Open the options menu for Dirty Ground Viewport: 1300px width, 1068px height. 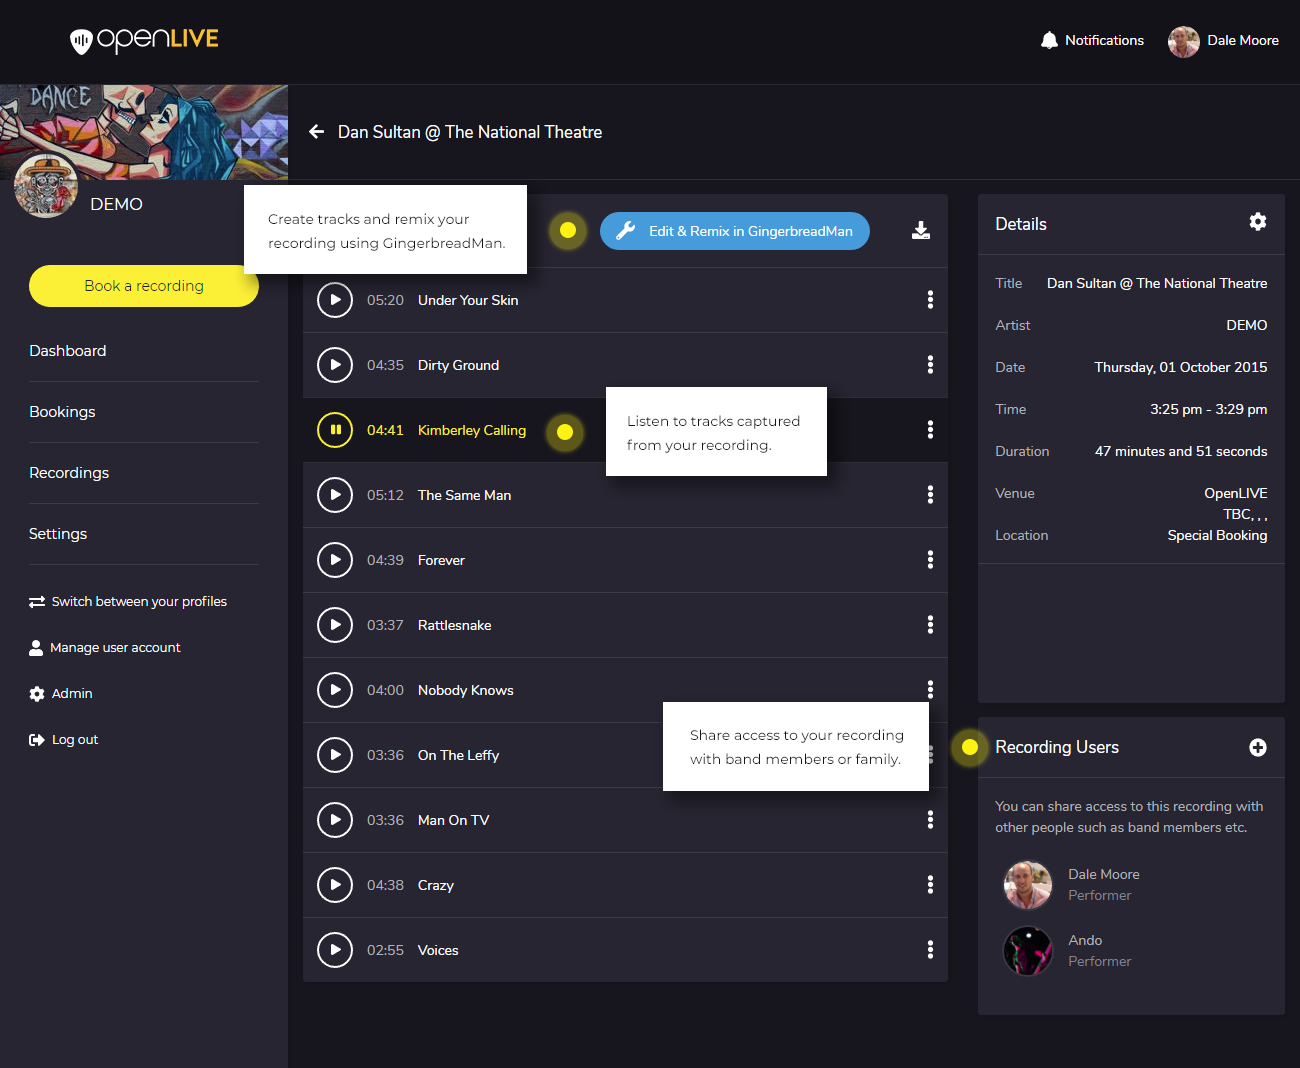coord(930,364)
